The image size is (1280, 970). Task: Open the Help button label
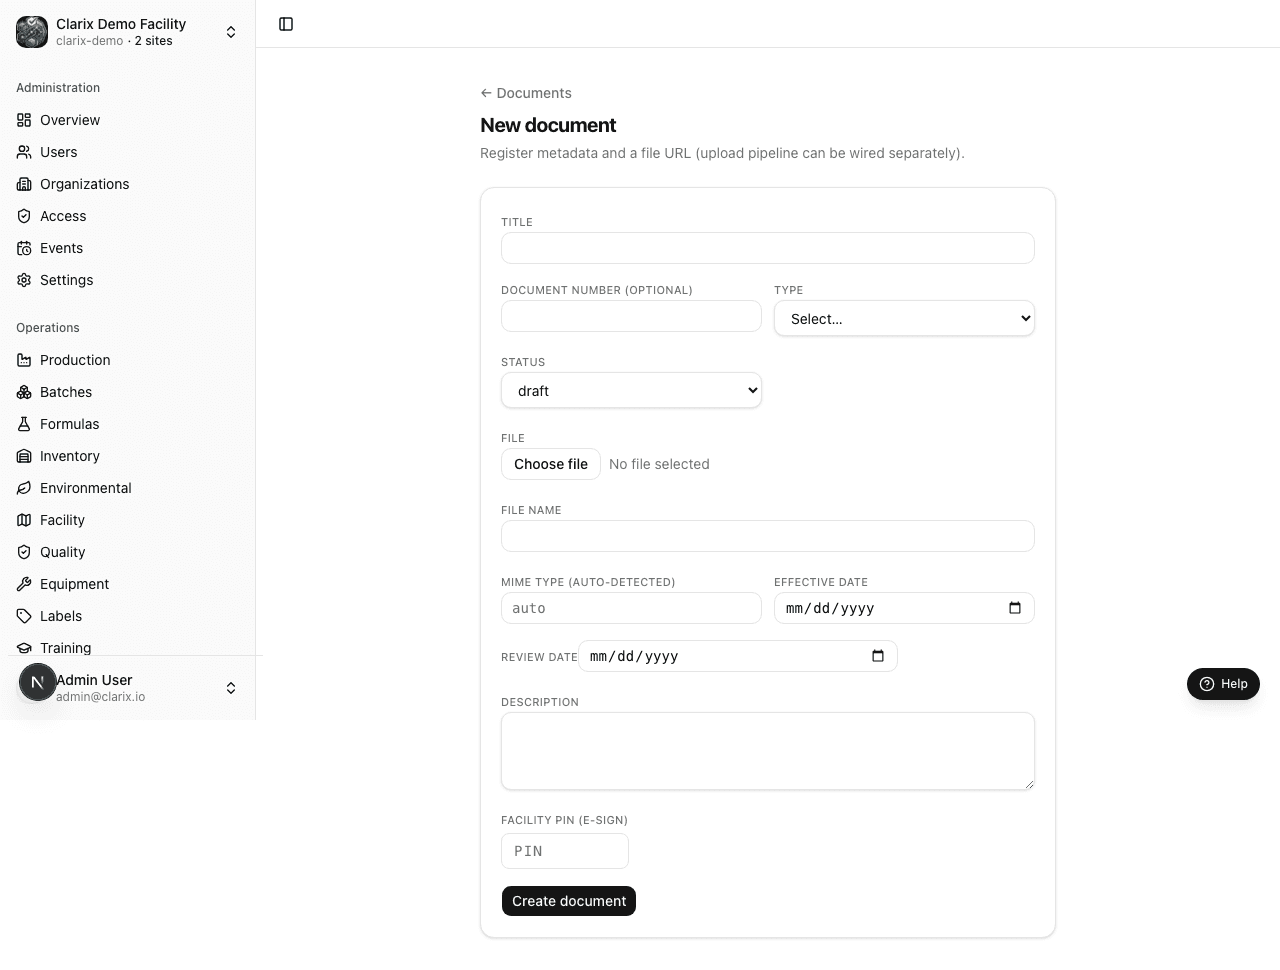pyautogui.click(x=1234, y=684)
